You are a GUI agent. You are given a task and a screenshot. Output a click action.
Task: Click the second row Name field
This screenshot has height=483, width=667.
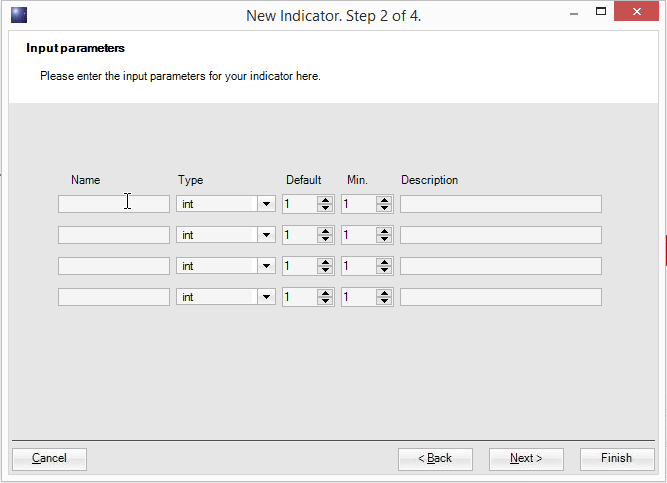click(114, 235)
